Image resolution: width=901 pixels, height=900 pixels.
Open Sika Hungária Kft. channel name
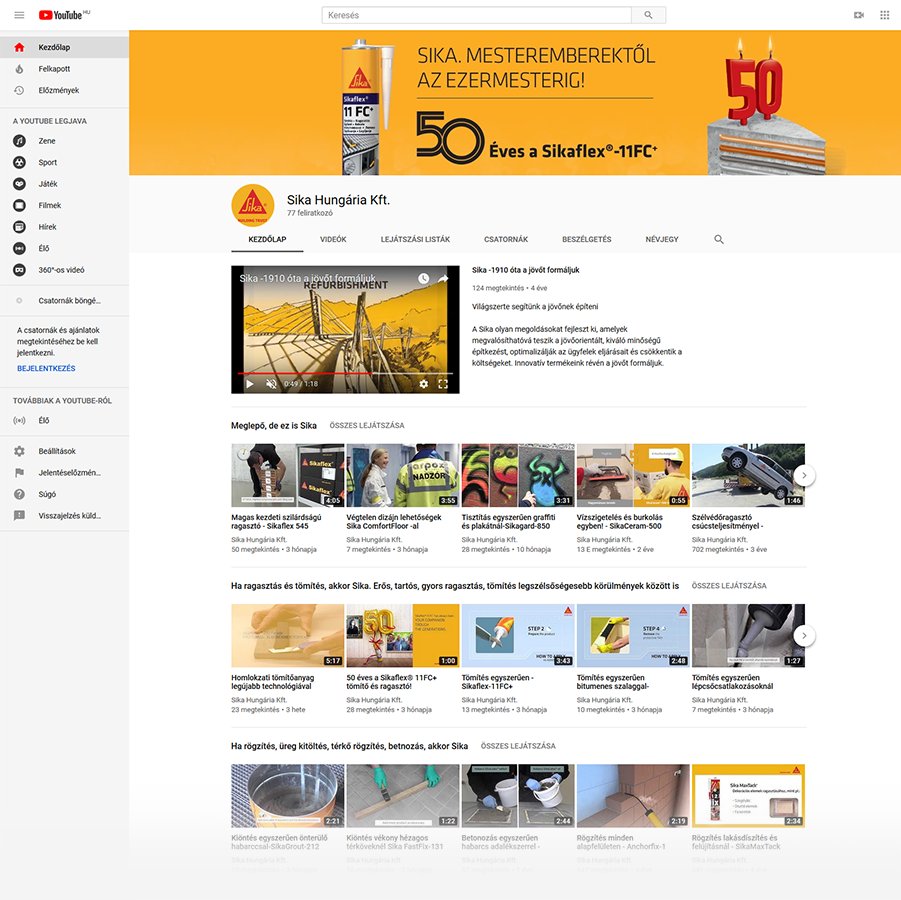coord(338,200)
